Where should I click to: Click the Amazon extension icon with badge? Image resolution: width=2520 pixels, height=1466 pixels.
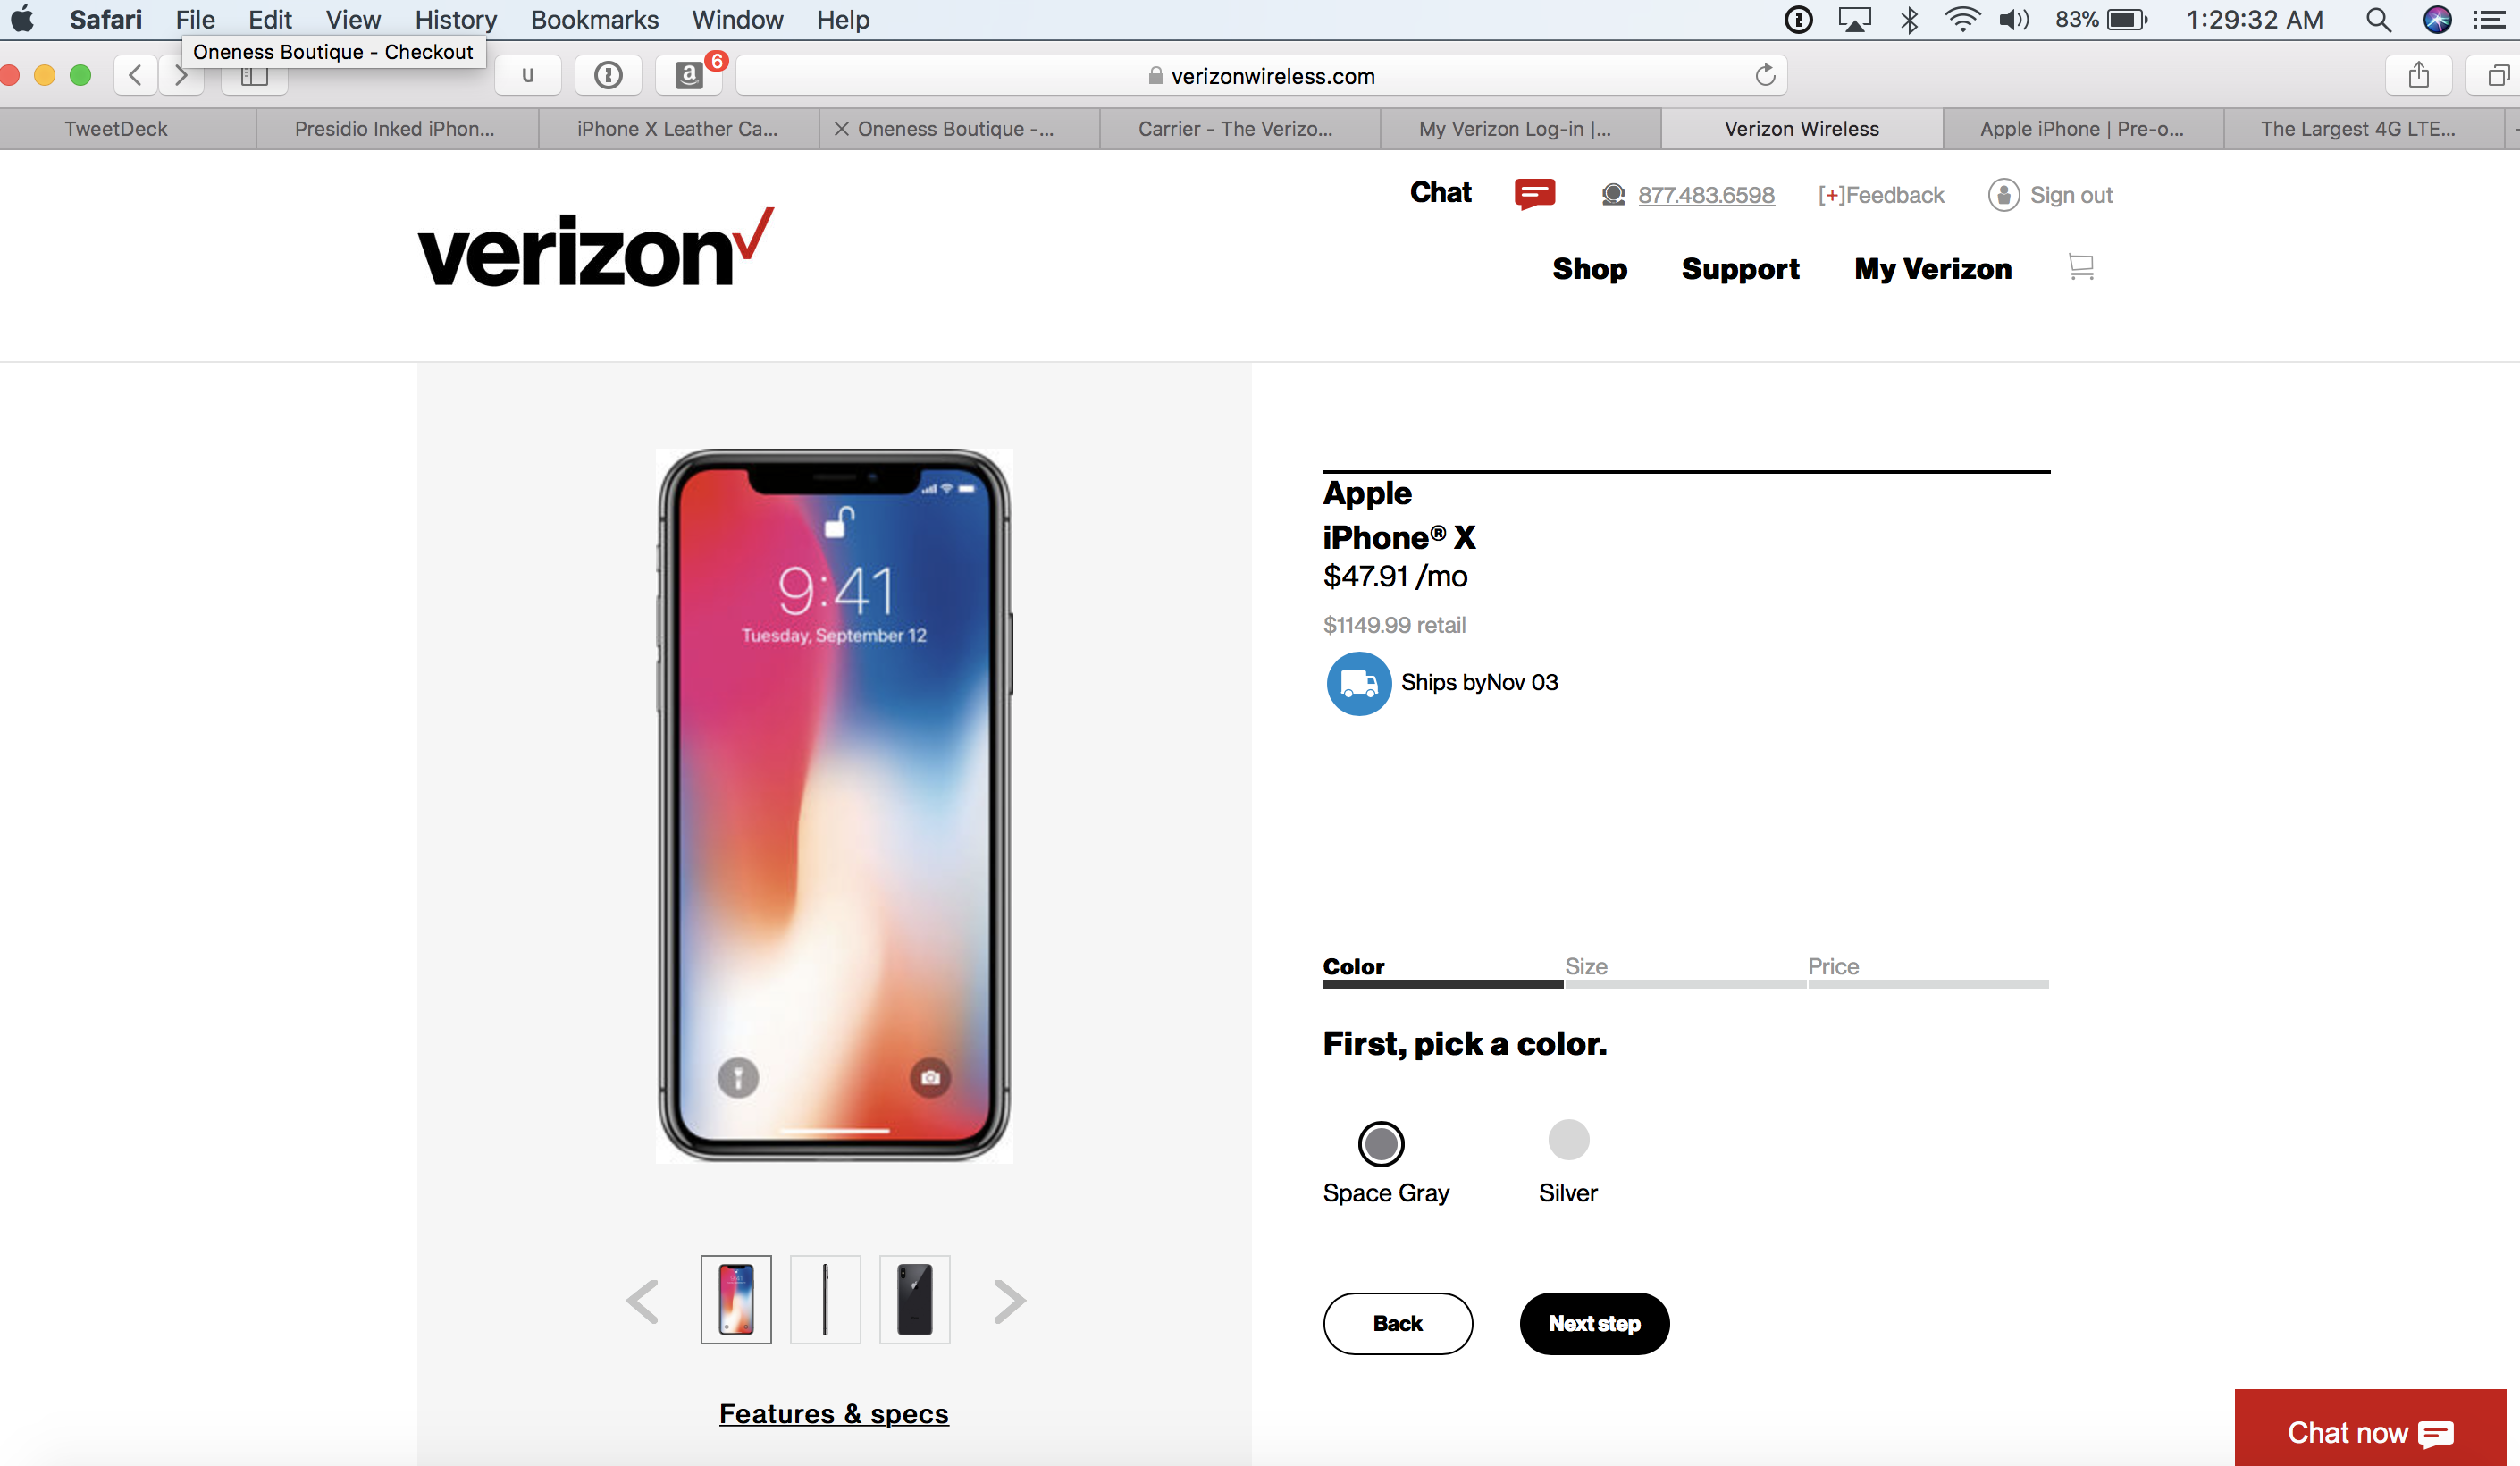click(x=689, y=75)
